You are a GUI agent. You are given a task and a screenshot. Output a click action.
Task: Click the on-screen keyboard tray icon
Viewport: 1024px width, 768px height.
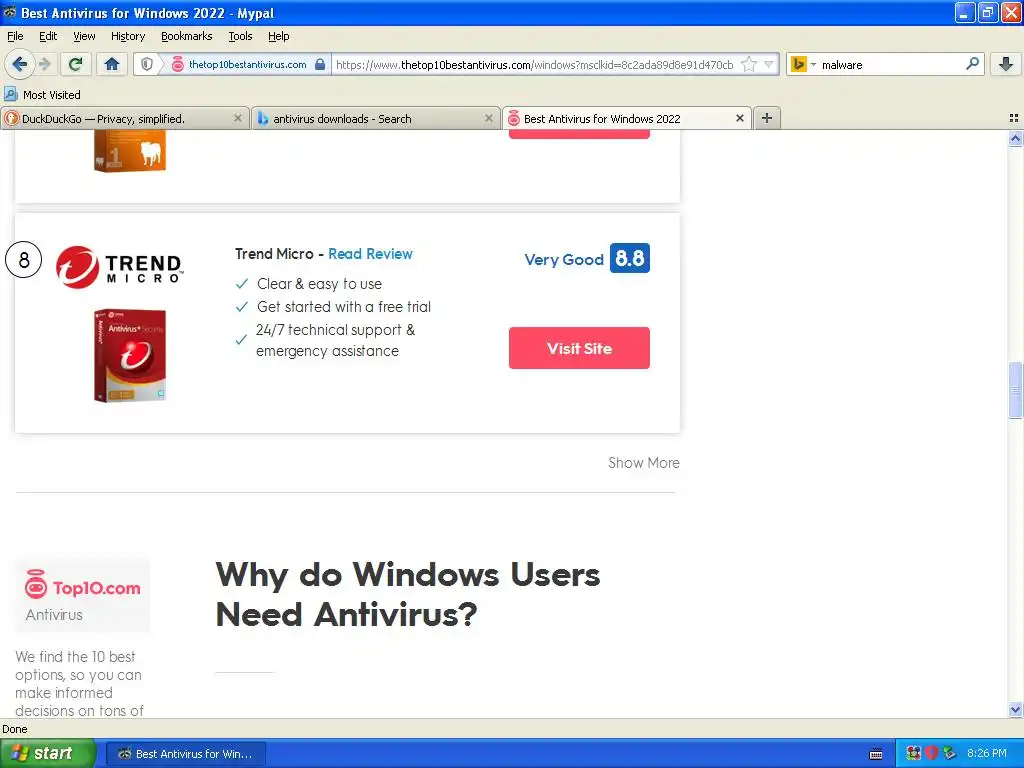pyautogui.click(x=876, y=754)
